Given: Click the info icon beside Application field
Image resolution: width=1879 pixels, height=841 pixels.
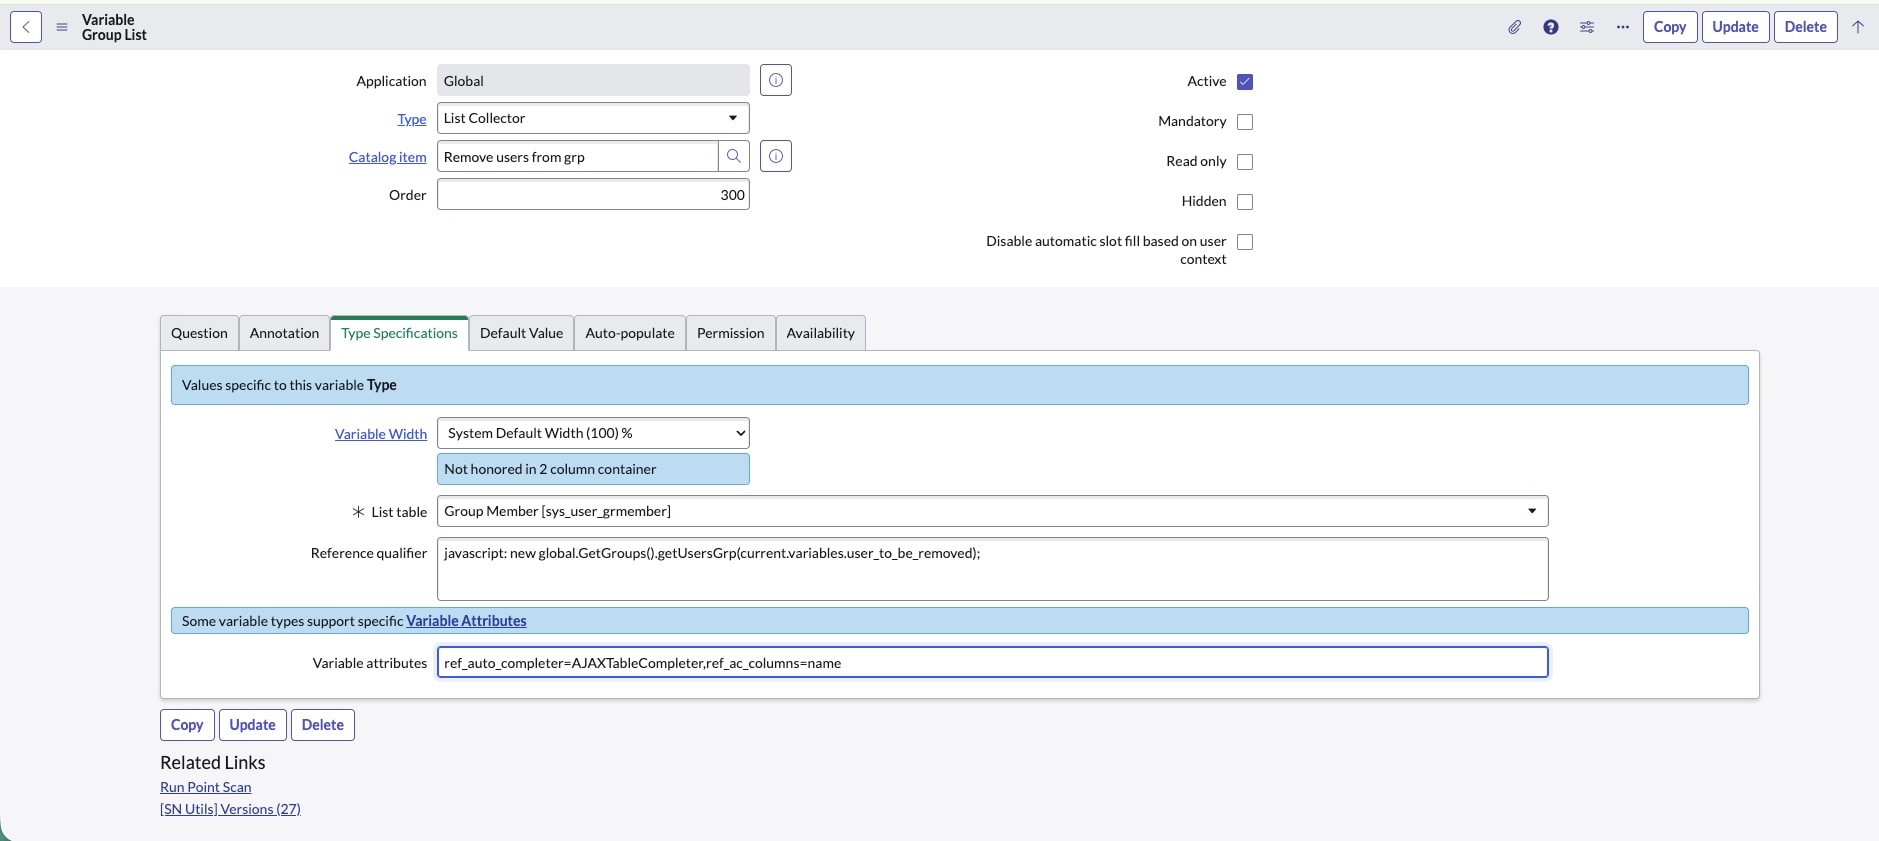Looking at the screenshot, I should [775, 80].
